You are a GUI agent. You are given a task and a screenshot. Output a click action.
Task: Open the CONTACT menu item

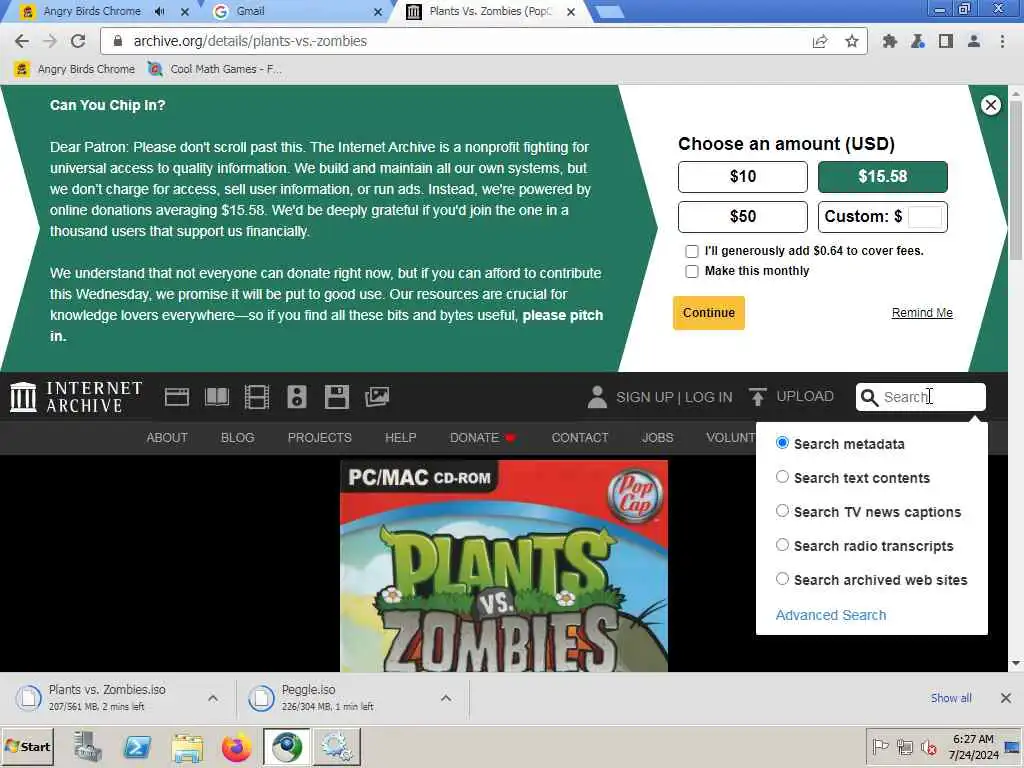click(580, 438)
